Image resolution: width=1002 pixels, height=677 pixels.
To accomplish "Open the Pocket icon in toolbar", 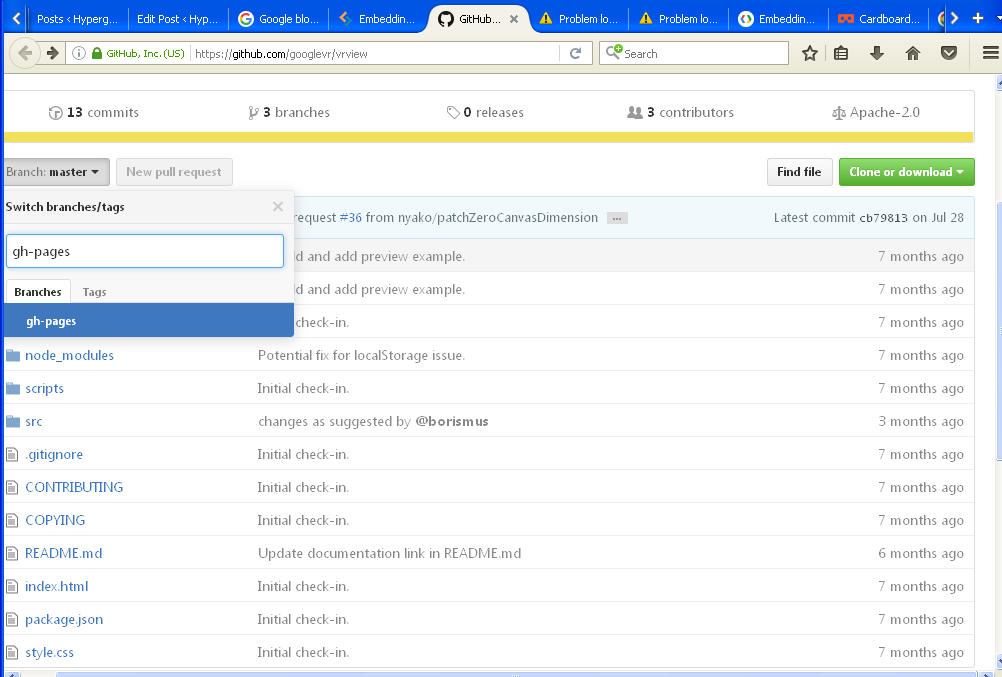I will point(949,54).
